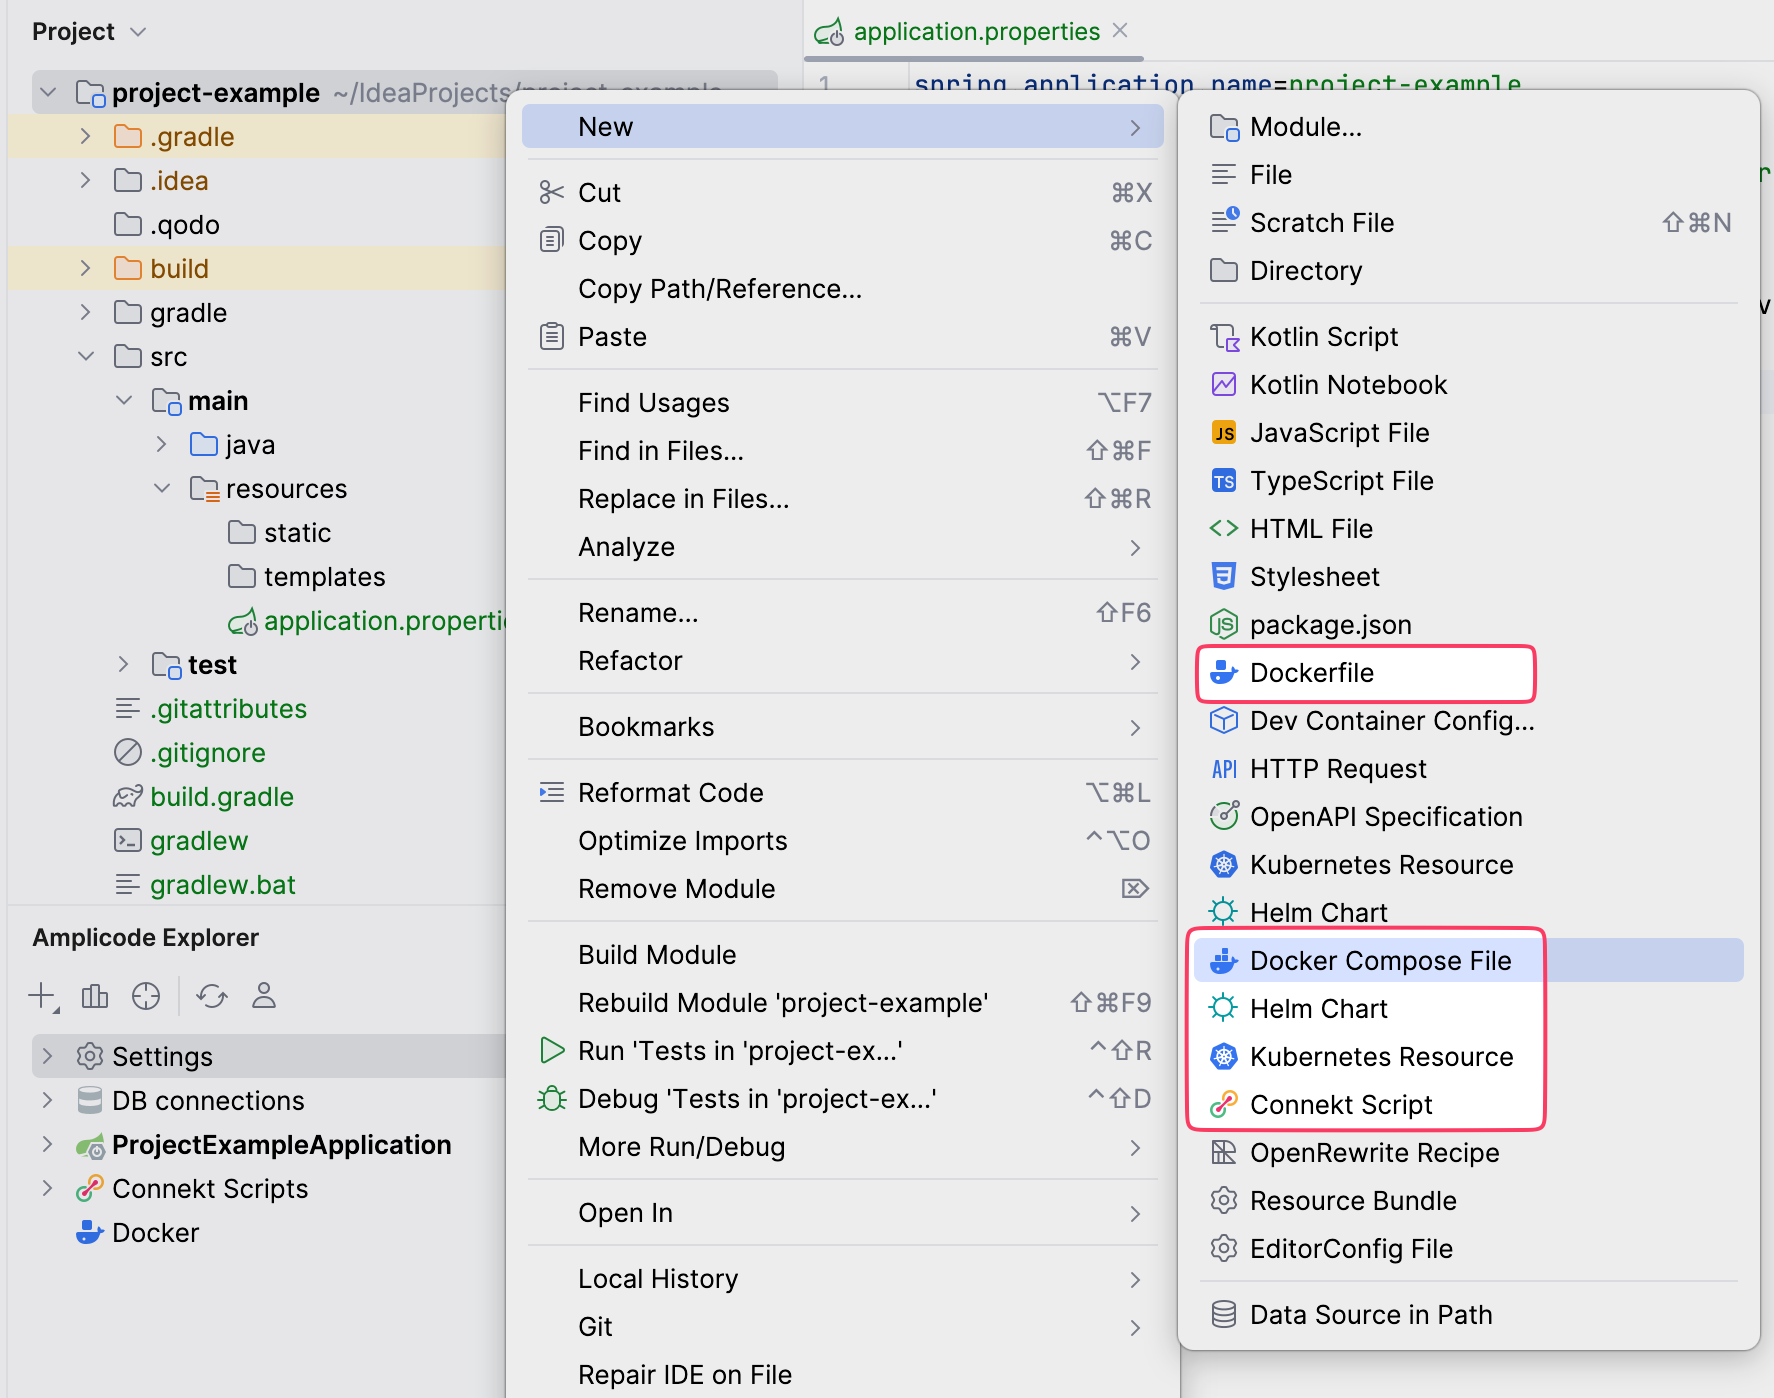Select ProjectExampleApplication in Amplicode Explorer
This screenshot has width=1774, height=1398.
(281, 1145)
